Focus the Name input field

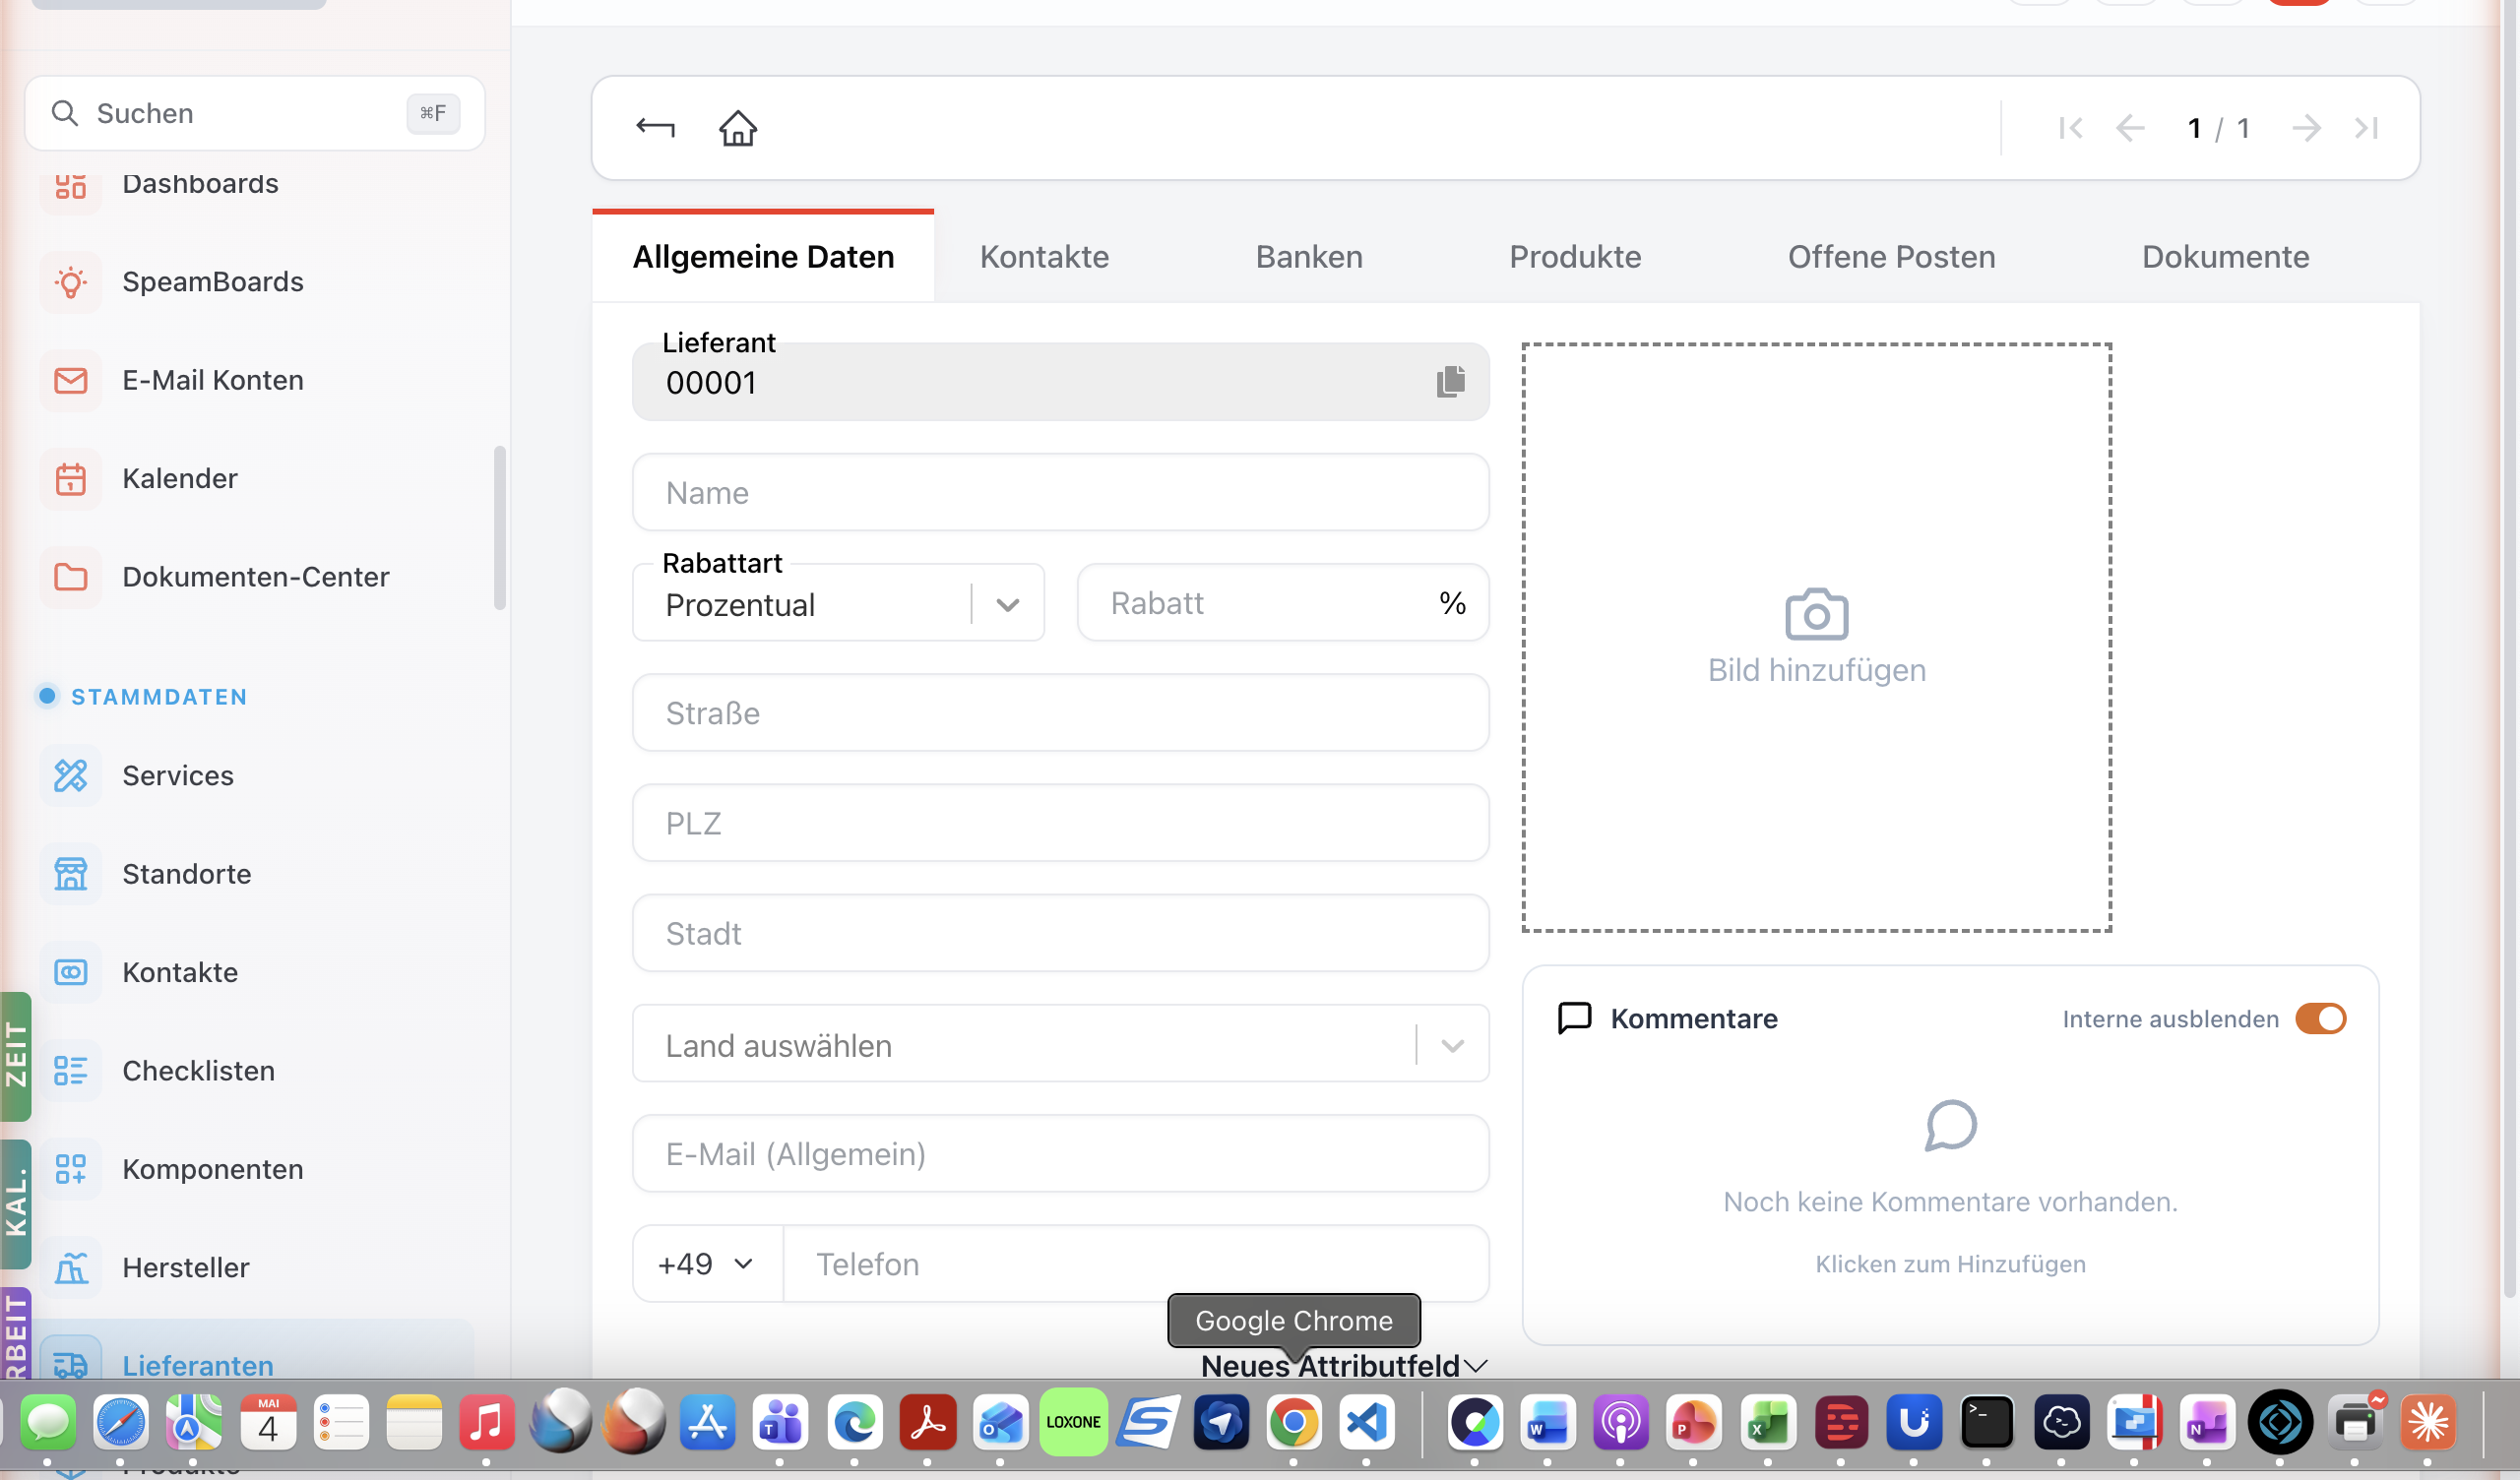coord(1060,492)
